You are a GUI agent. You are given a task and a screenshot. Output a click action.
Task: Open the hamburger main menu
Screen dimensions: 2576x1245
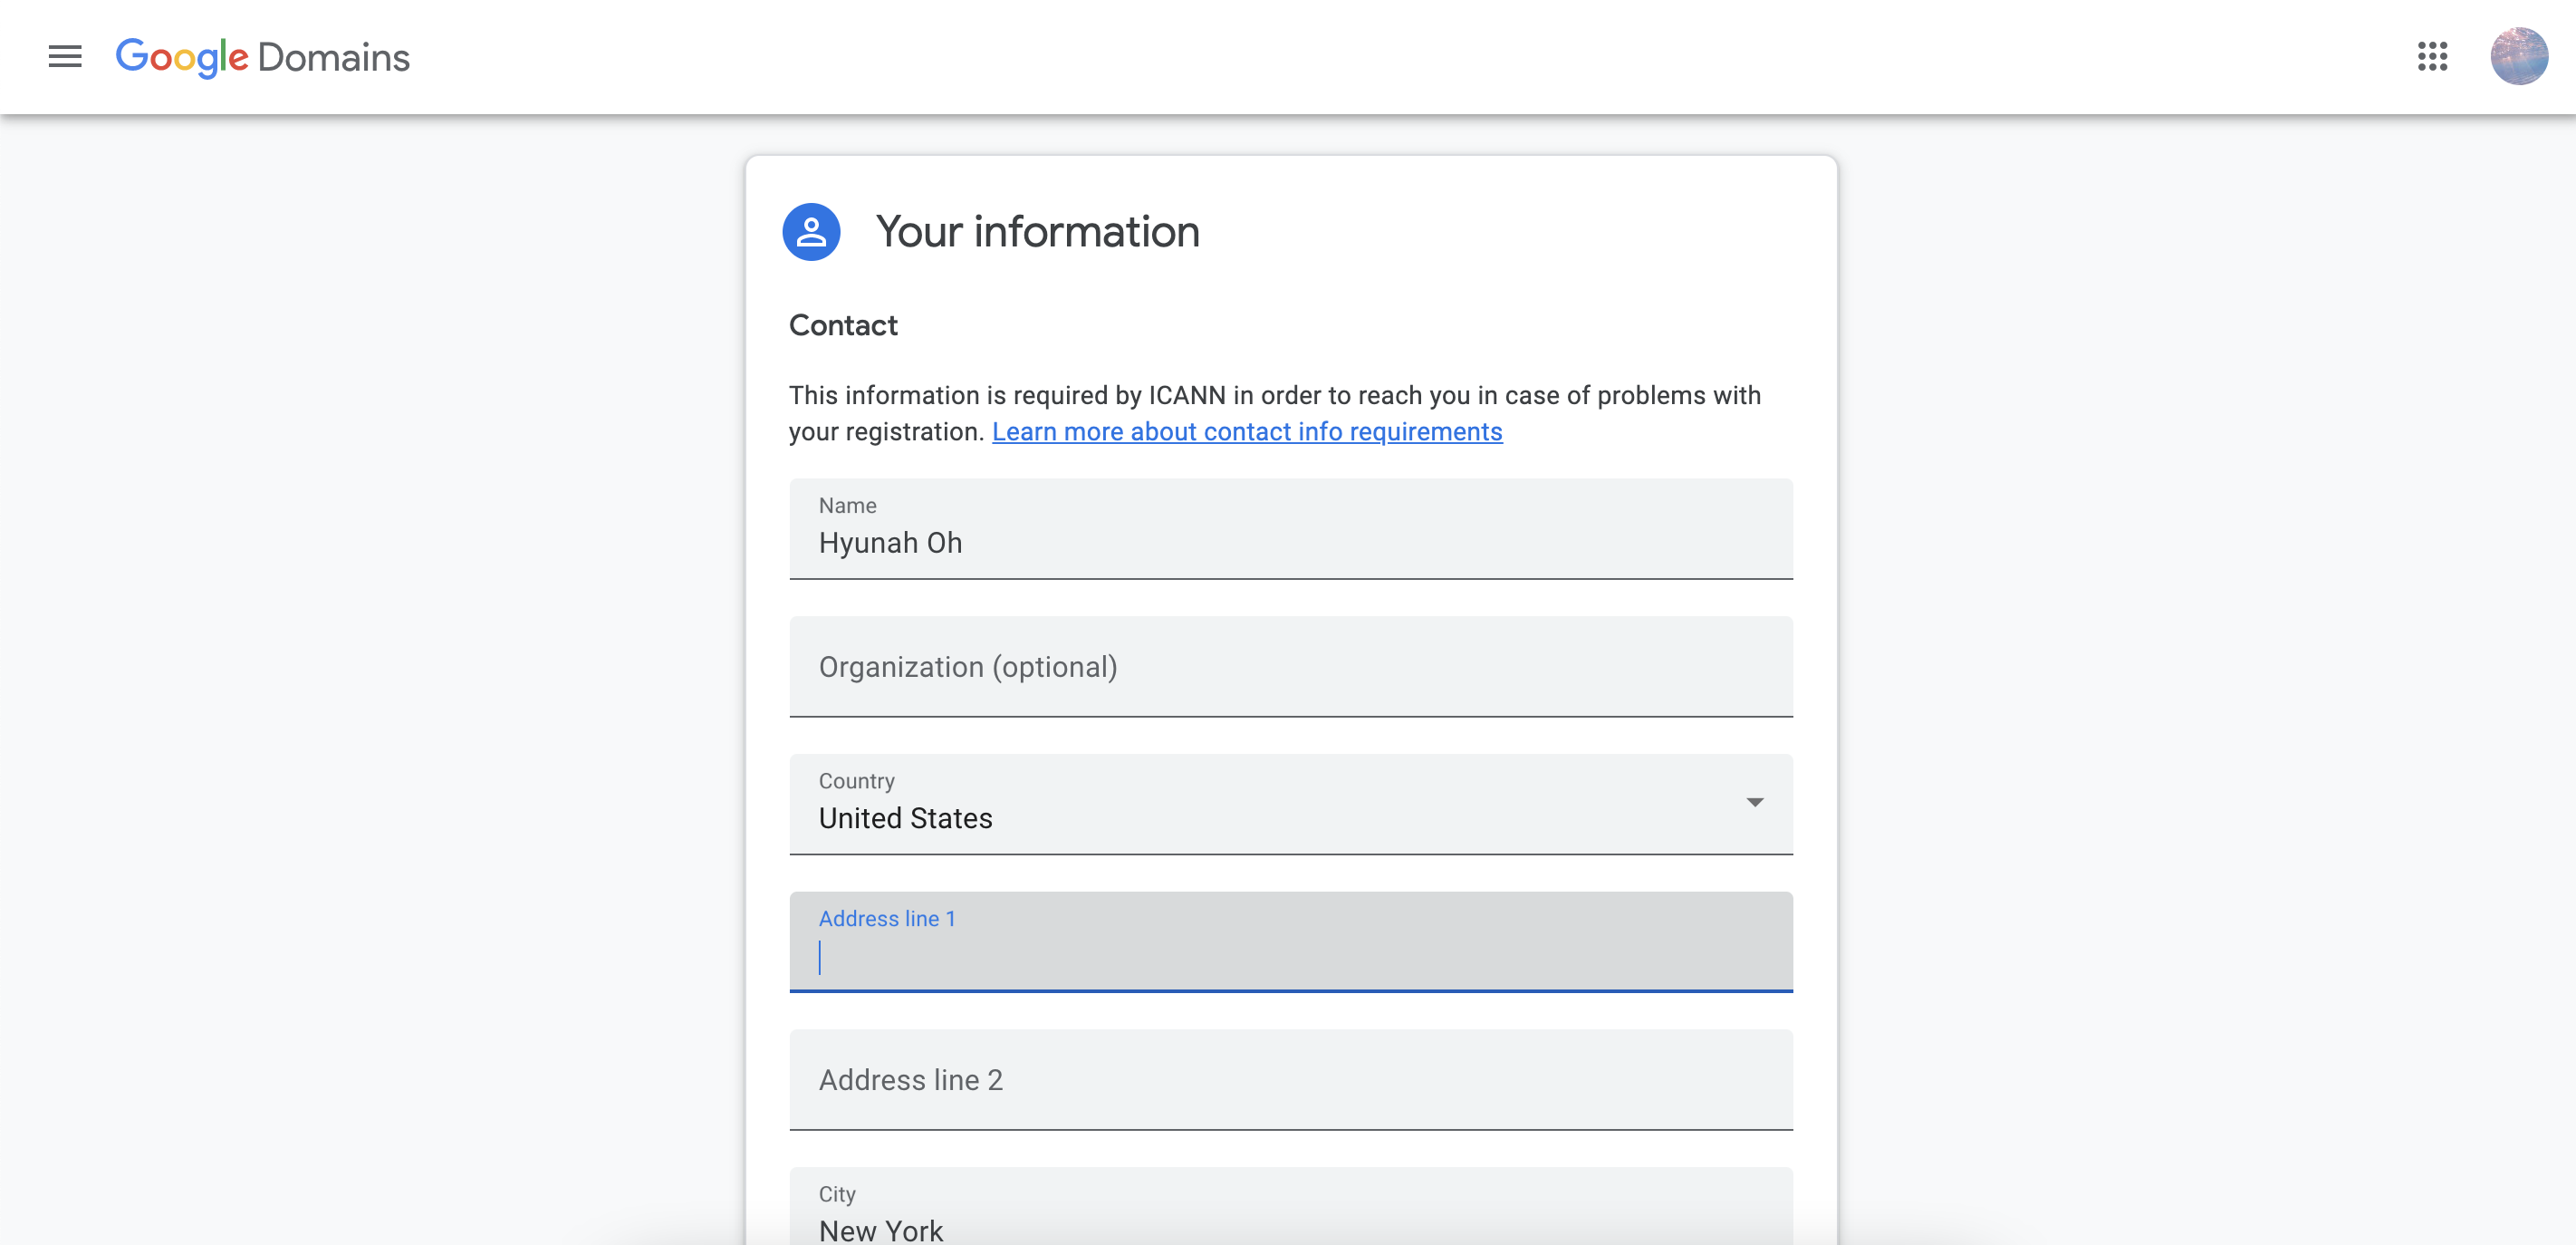coord(65,57)
